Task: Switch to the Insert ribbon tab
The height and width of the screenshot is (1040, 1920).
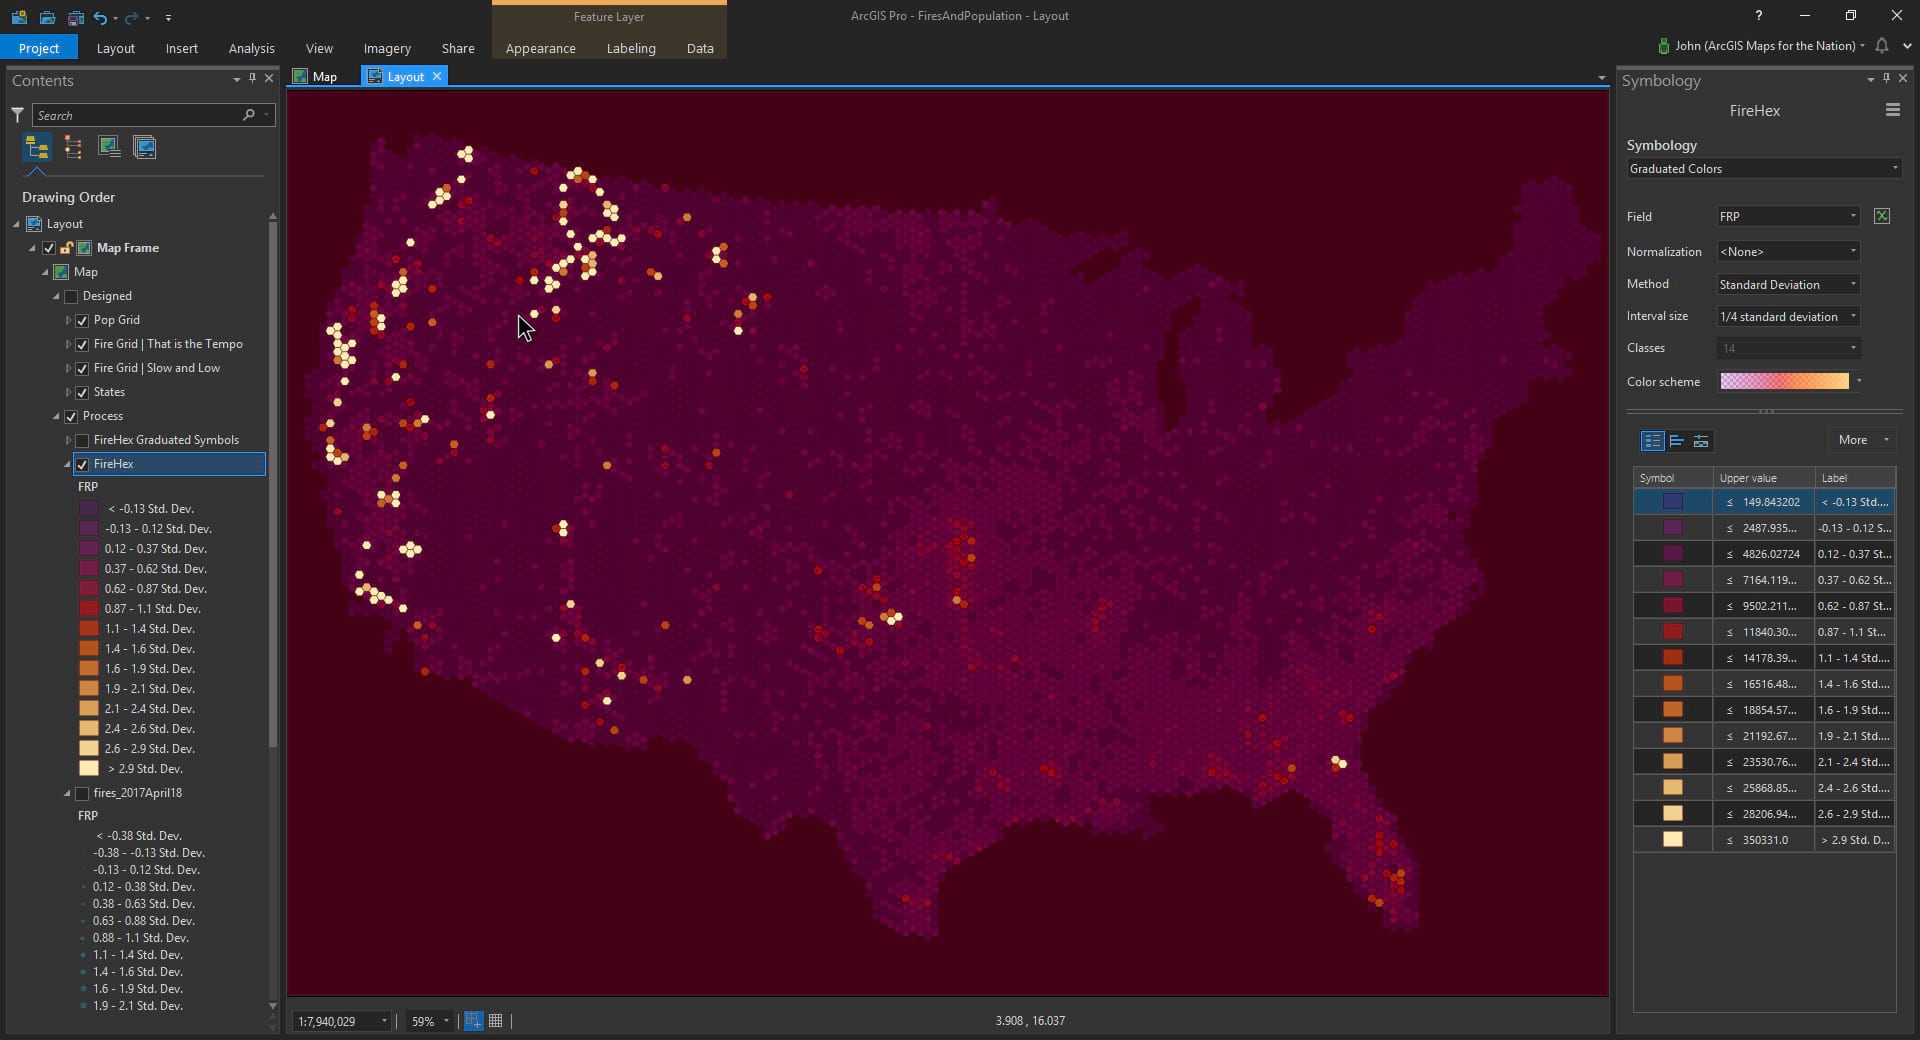Action: 181,48
